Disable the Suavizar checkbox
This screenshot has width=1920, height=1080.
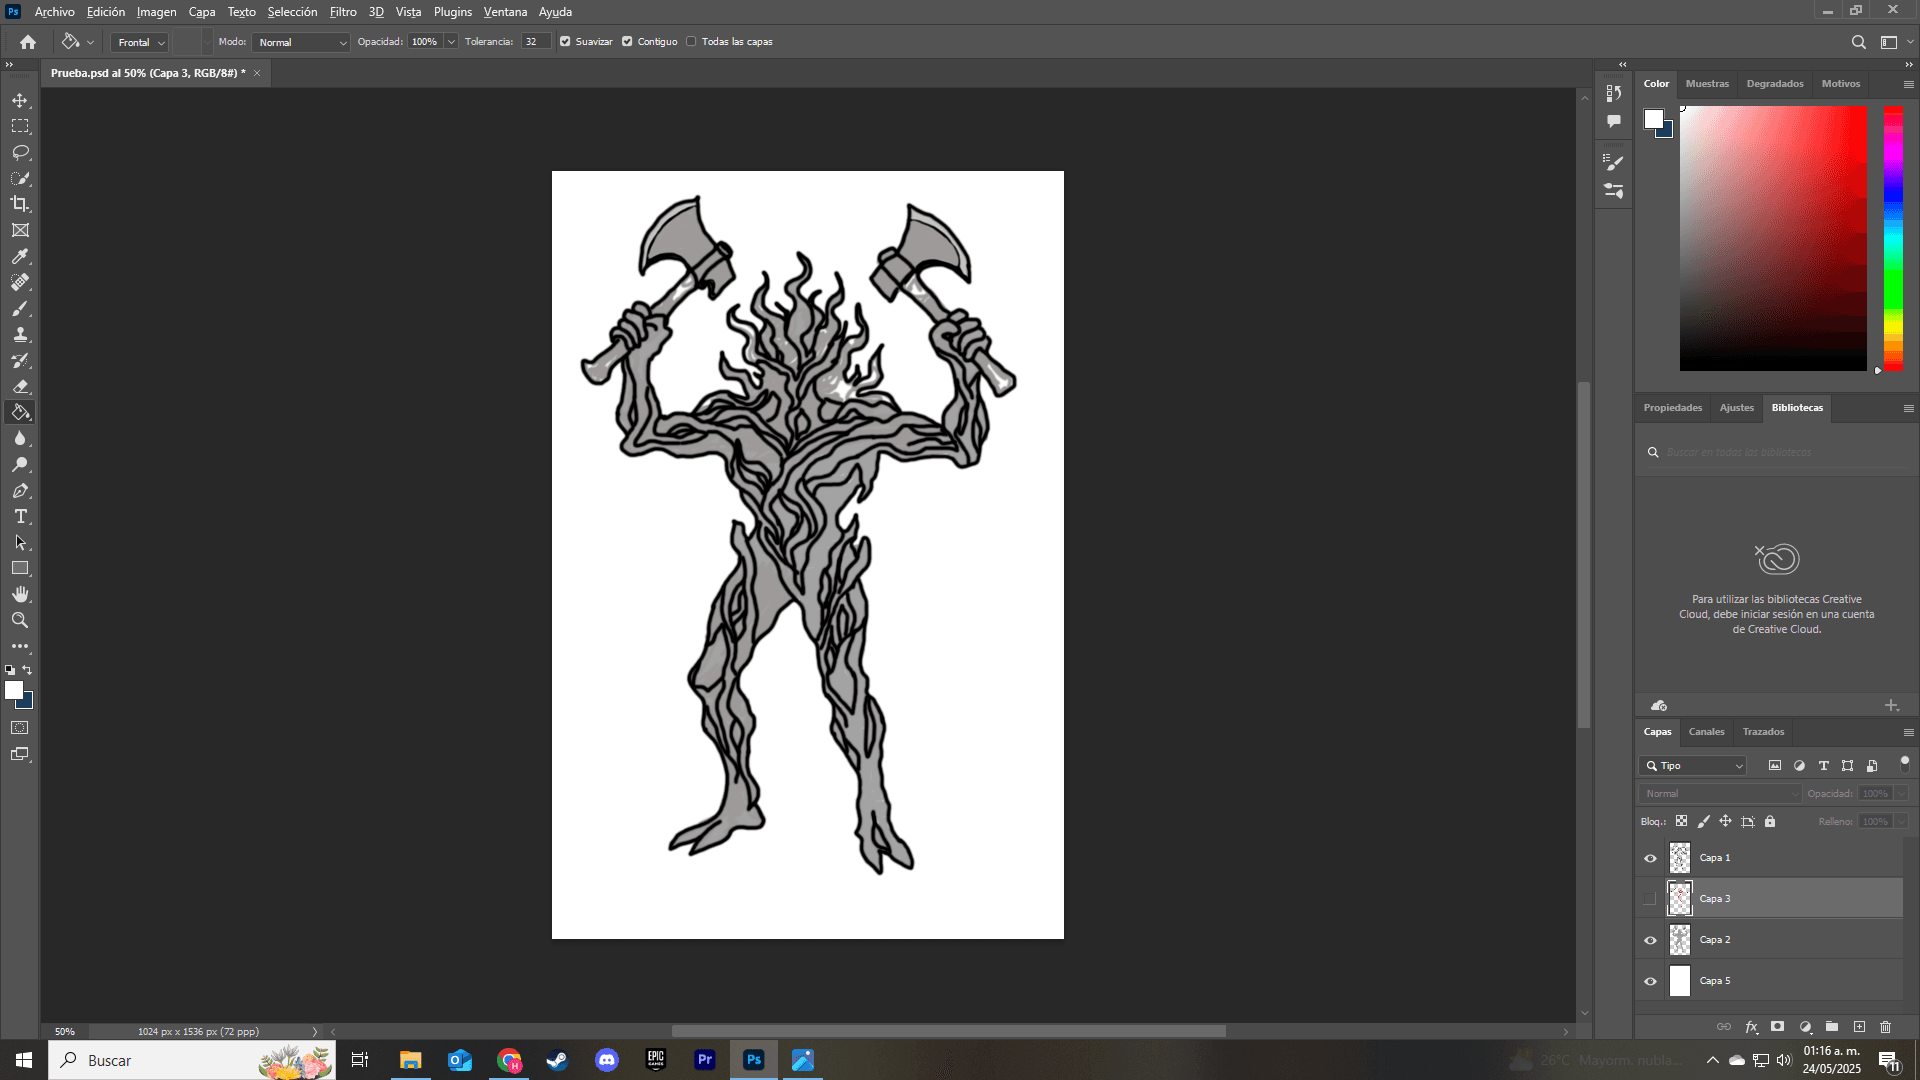(x=565, y=42)
